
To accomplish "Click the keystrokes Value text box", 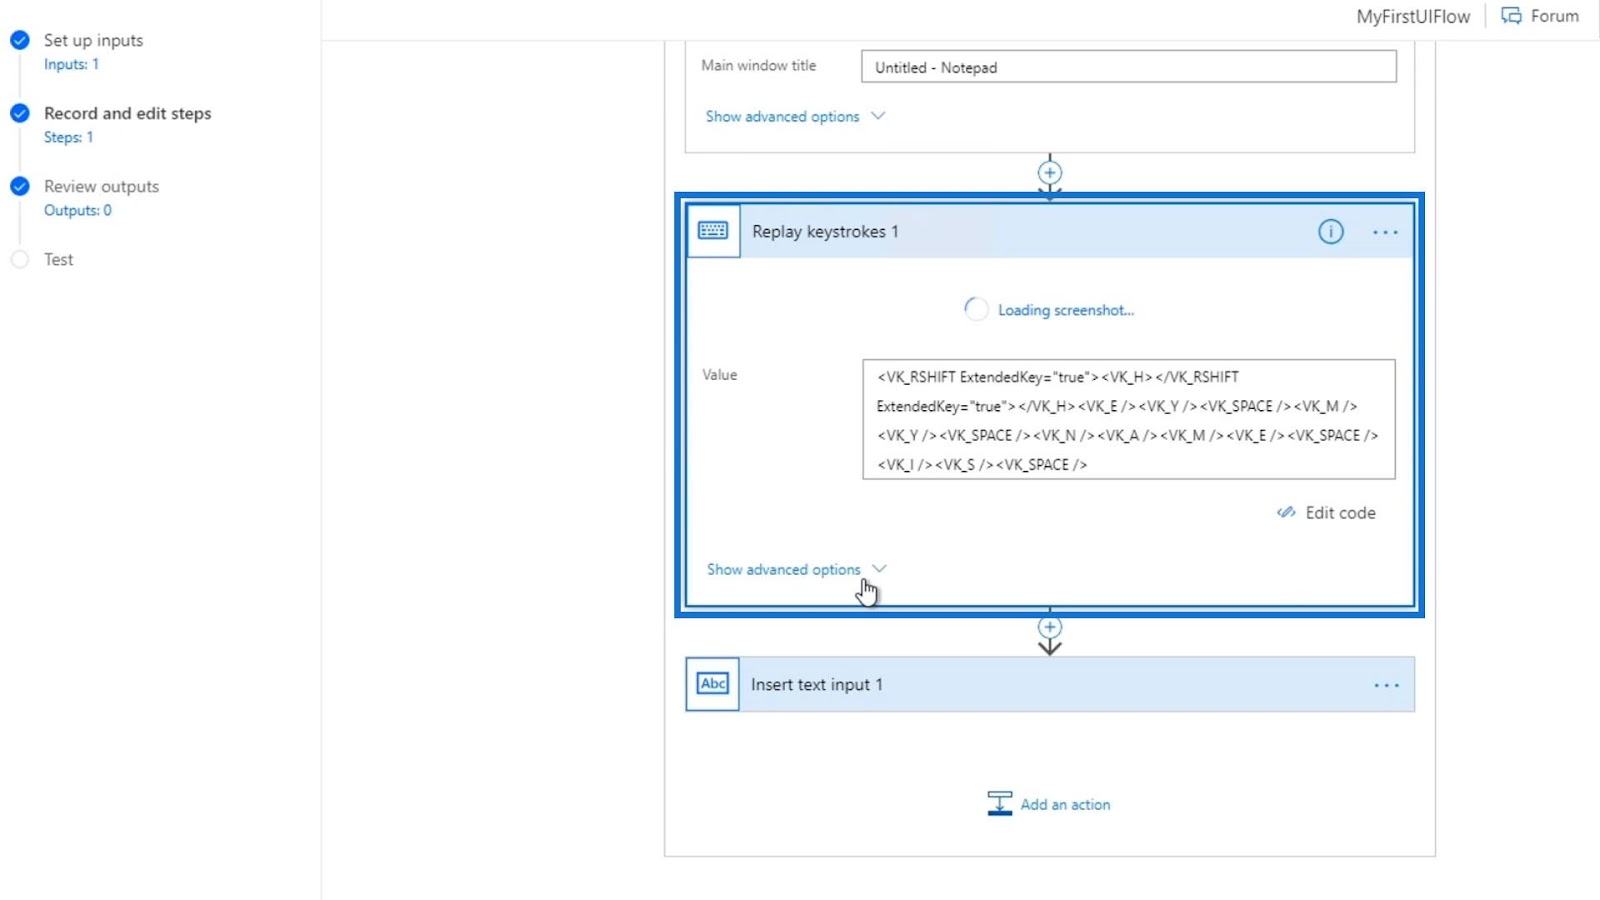I will 1128,420.
